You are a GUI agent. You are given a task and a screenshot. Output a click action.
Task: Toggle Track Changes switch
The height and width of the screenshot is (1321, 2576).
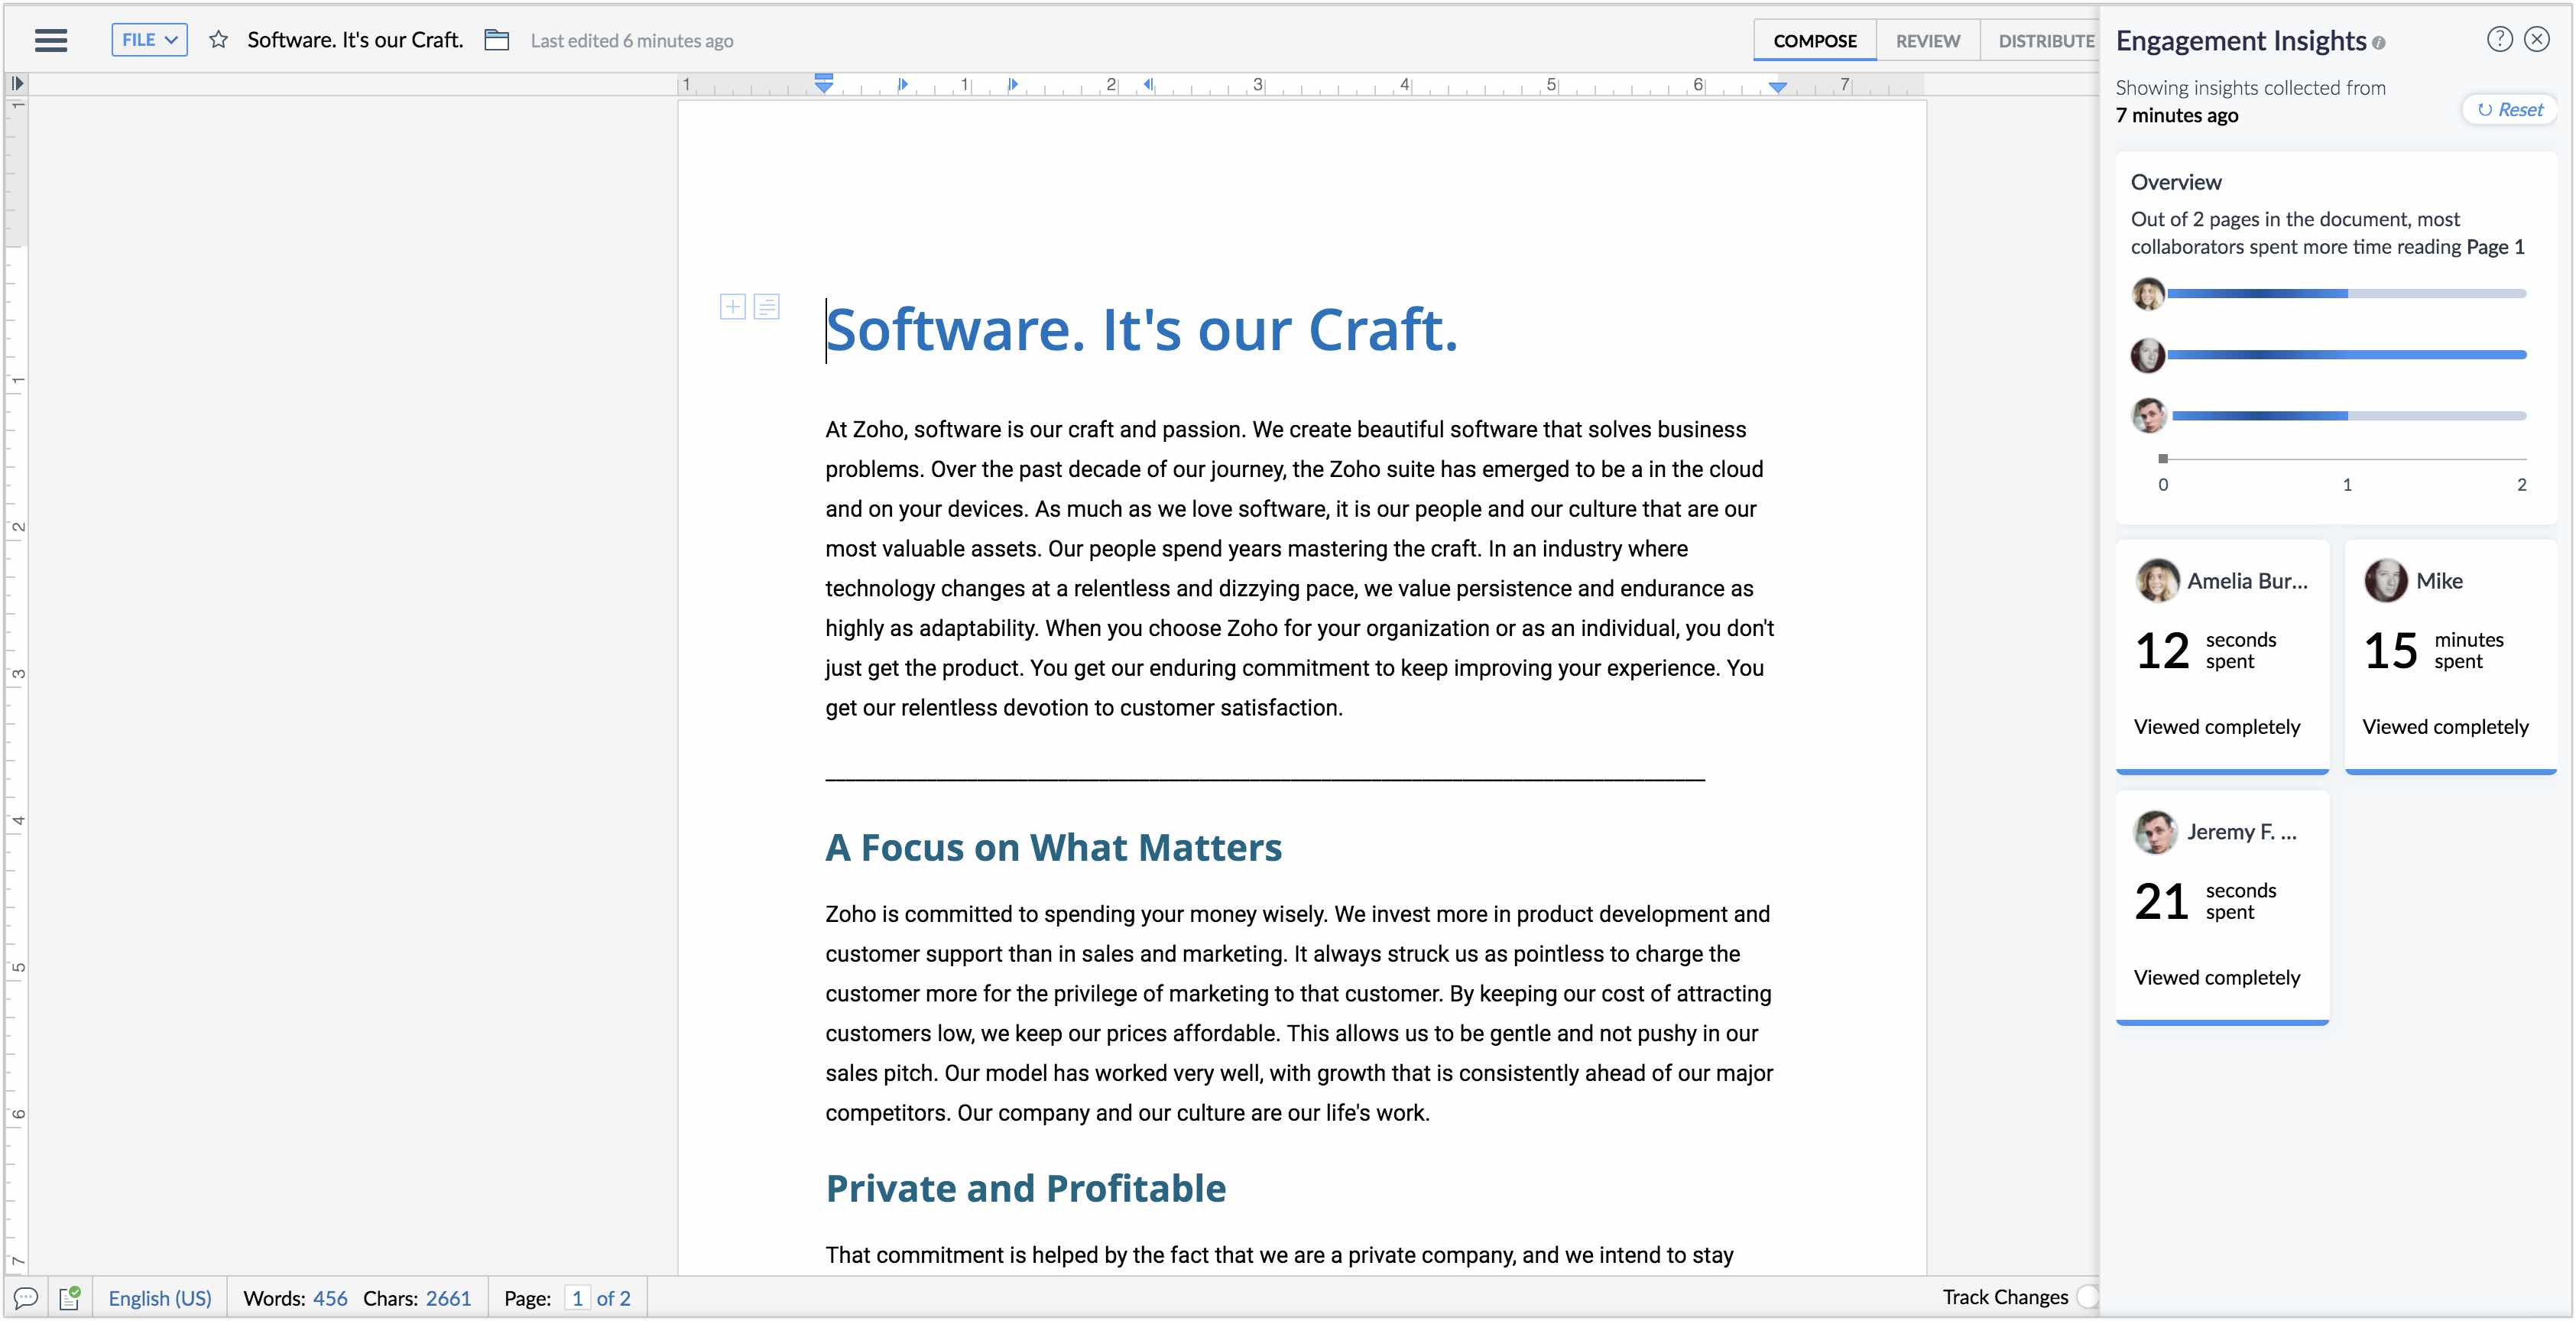tap(2088, 1297)
